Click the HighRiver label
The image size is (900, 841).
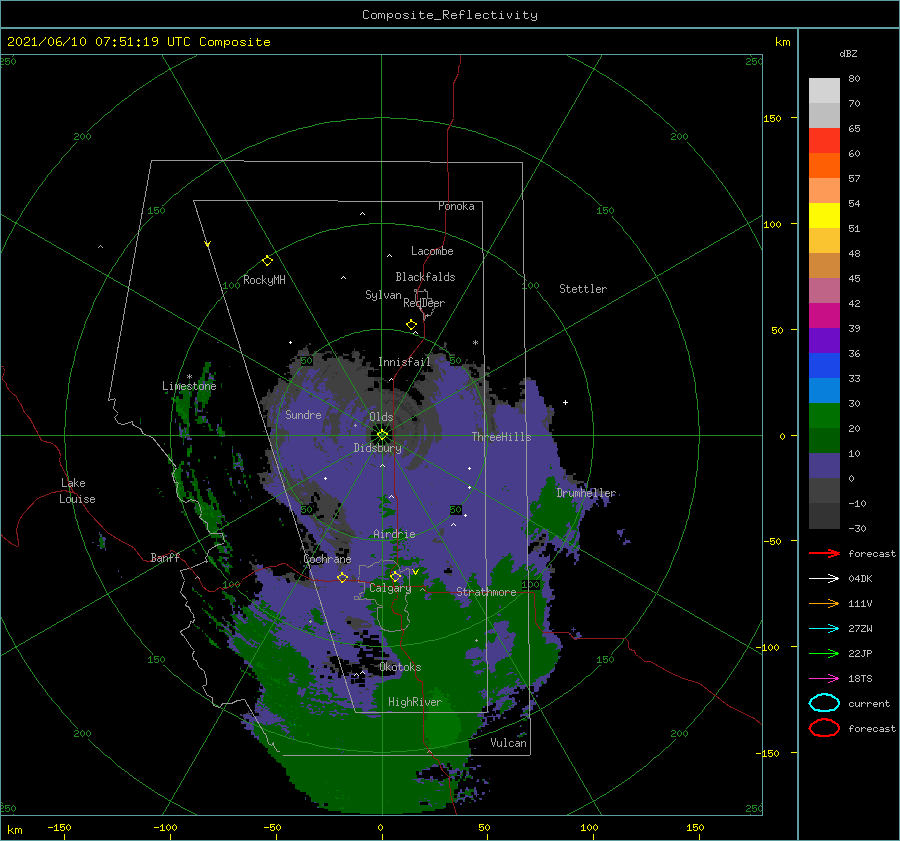click(x=415, y=702)
